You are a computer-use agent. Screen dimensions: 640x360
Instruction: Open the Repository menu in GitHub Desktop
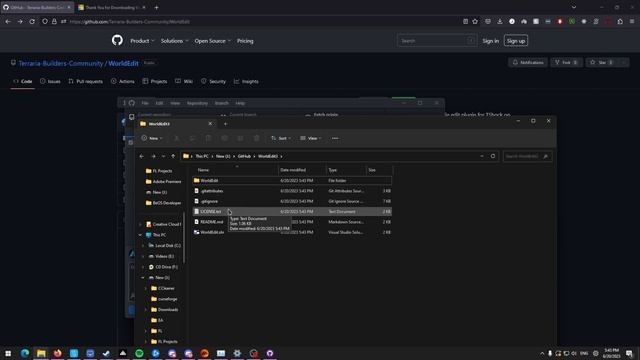tap(197, 103)
